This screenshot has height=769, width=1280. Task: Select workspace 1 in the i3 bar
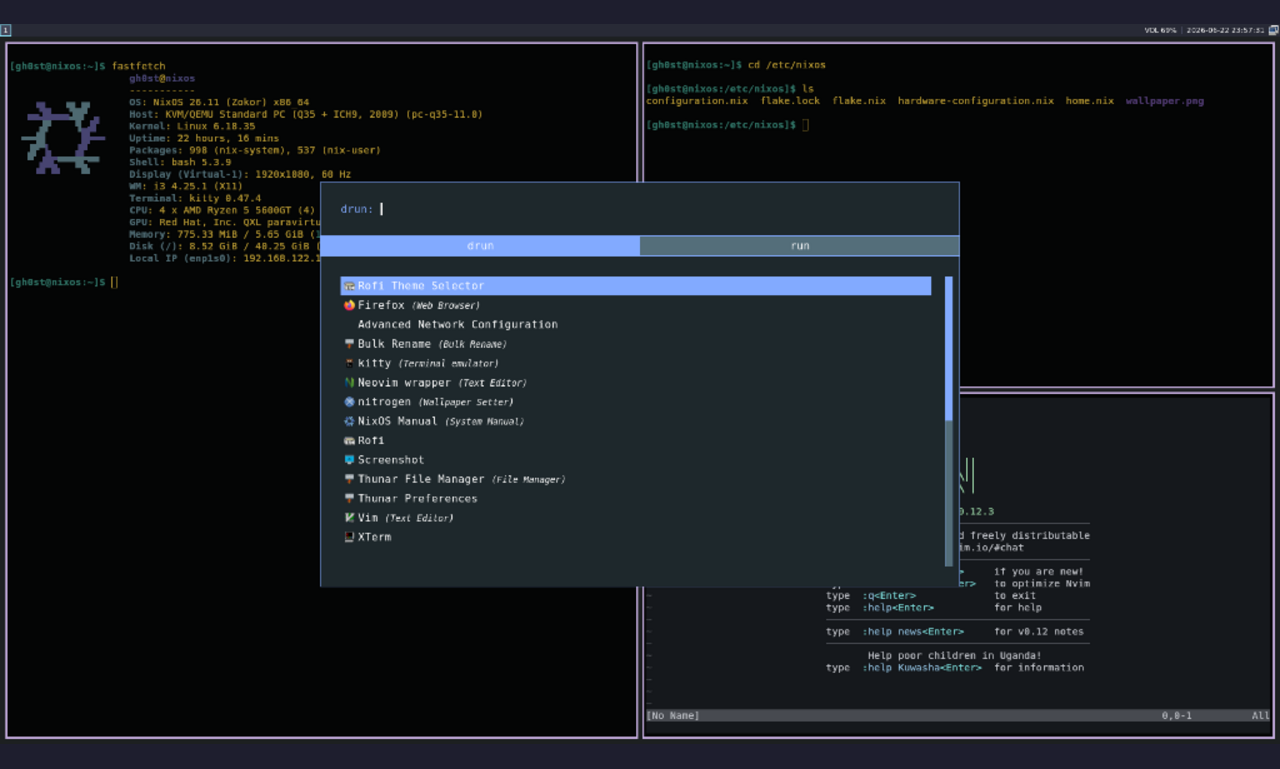tap(6, 30)
